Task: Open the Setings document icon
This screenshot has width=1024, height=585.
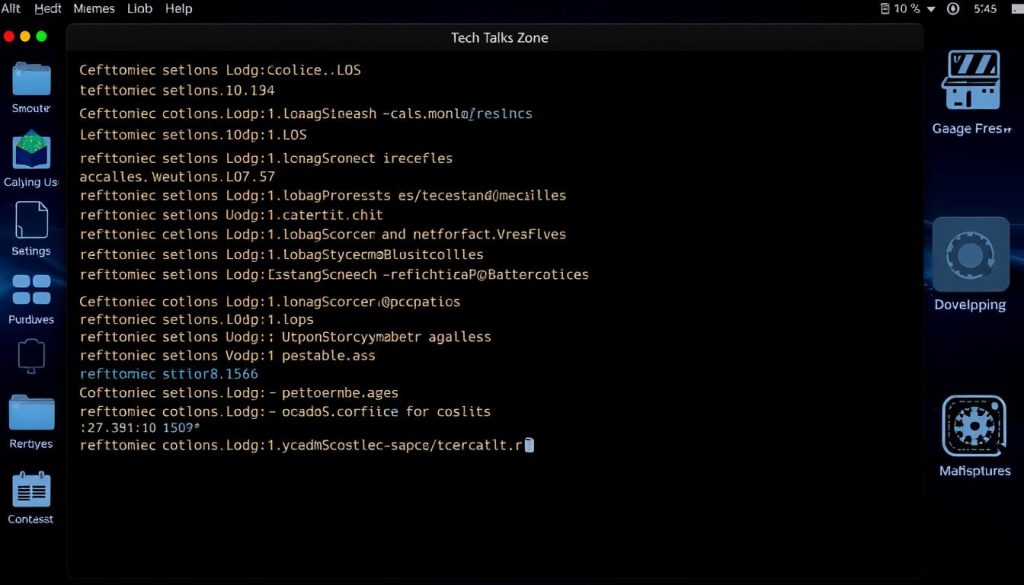Action: (31, 221)
